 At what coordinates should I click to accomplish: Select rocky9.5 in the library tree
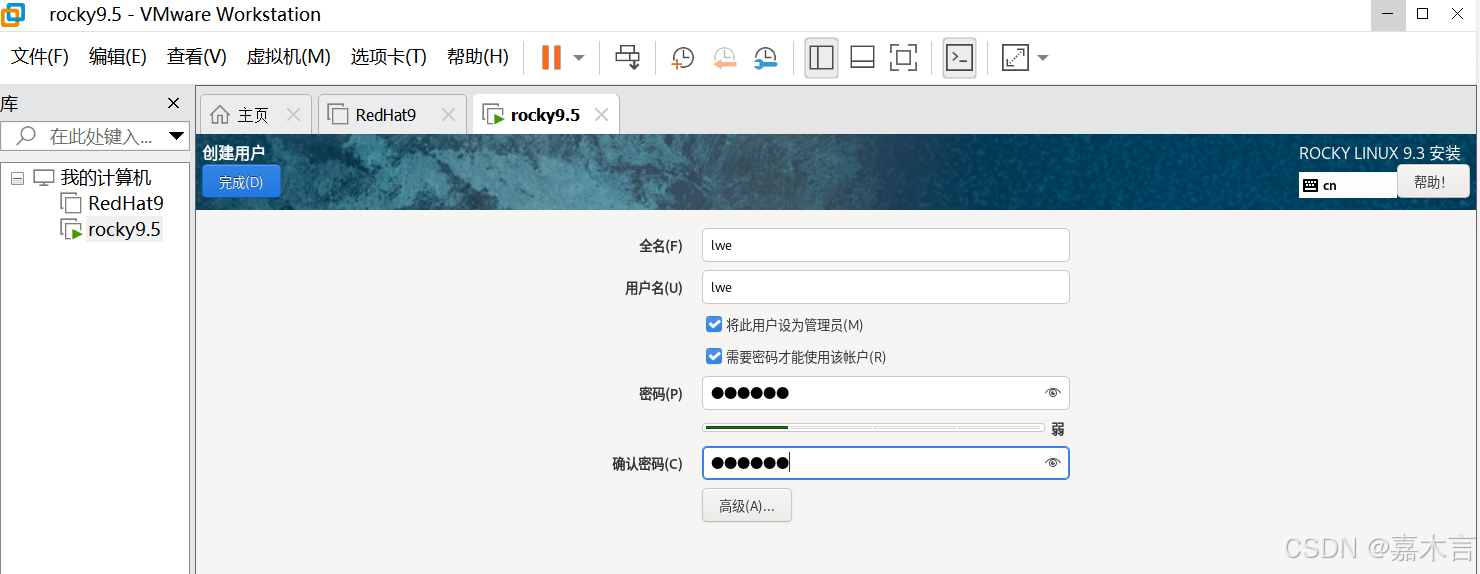pos(125,230)
